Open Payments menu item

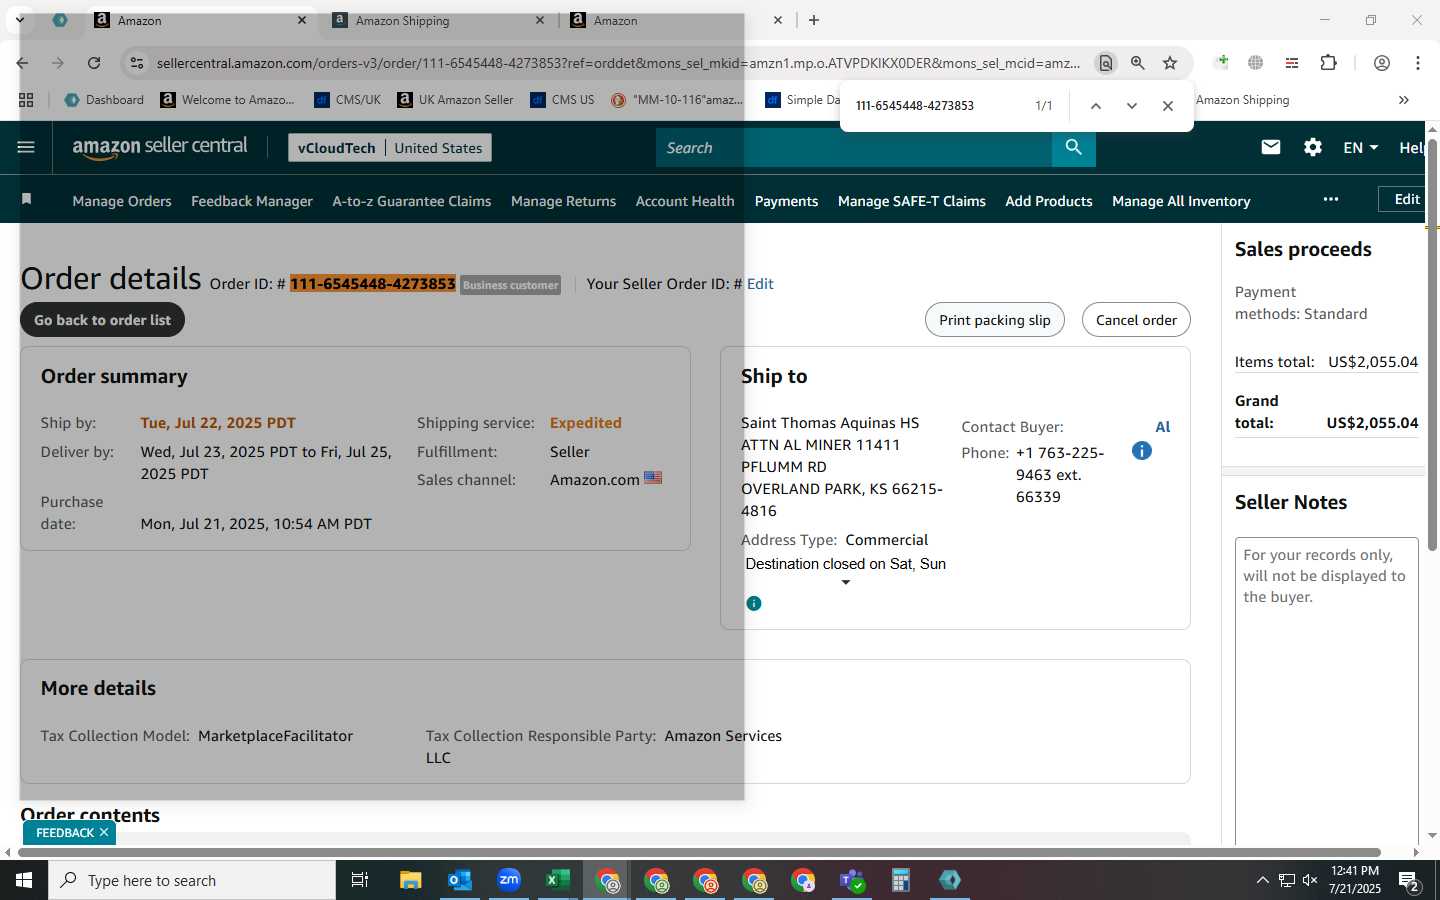point(786,201)
